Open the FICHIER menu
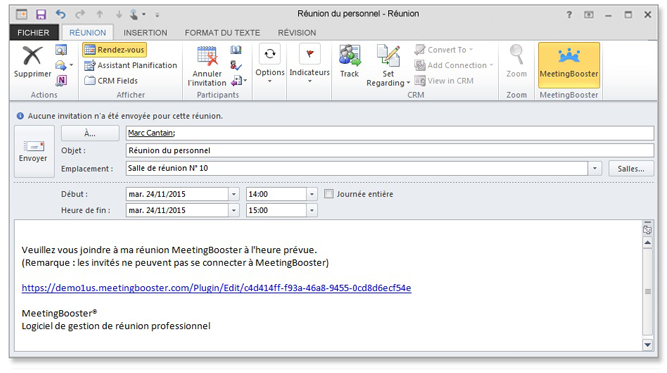The height and width of the screenshot is (373, 667). coord(33,33)
